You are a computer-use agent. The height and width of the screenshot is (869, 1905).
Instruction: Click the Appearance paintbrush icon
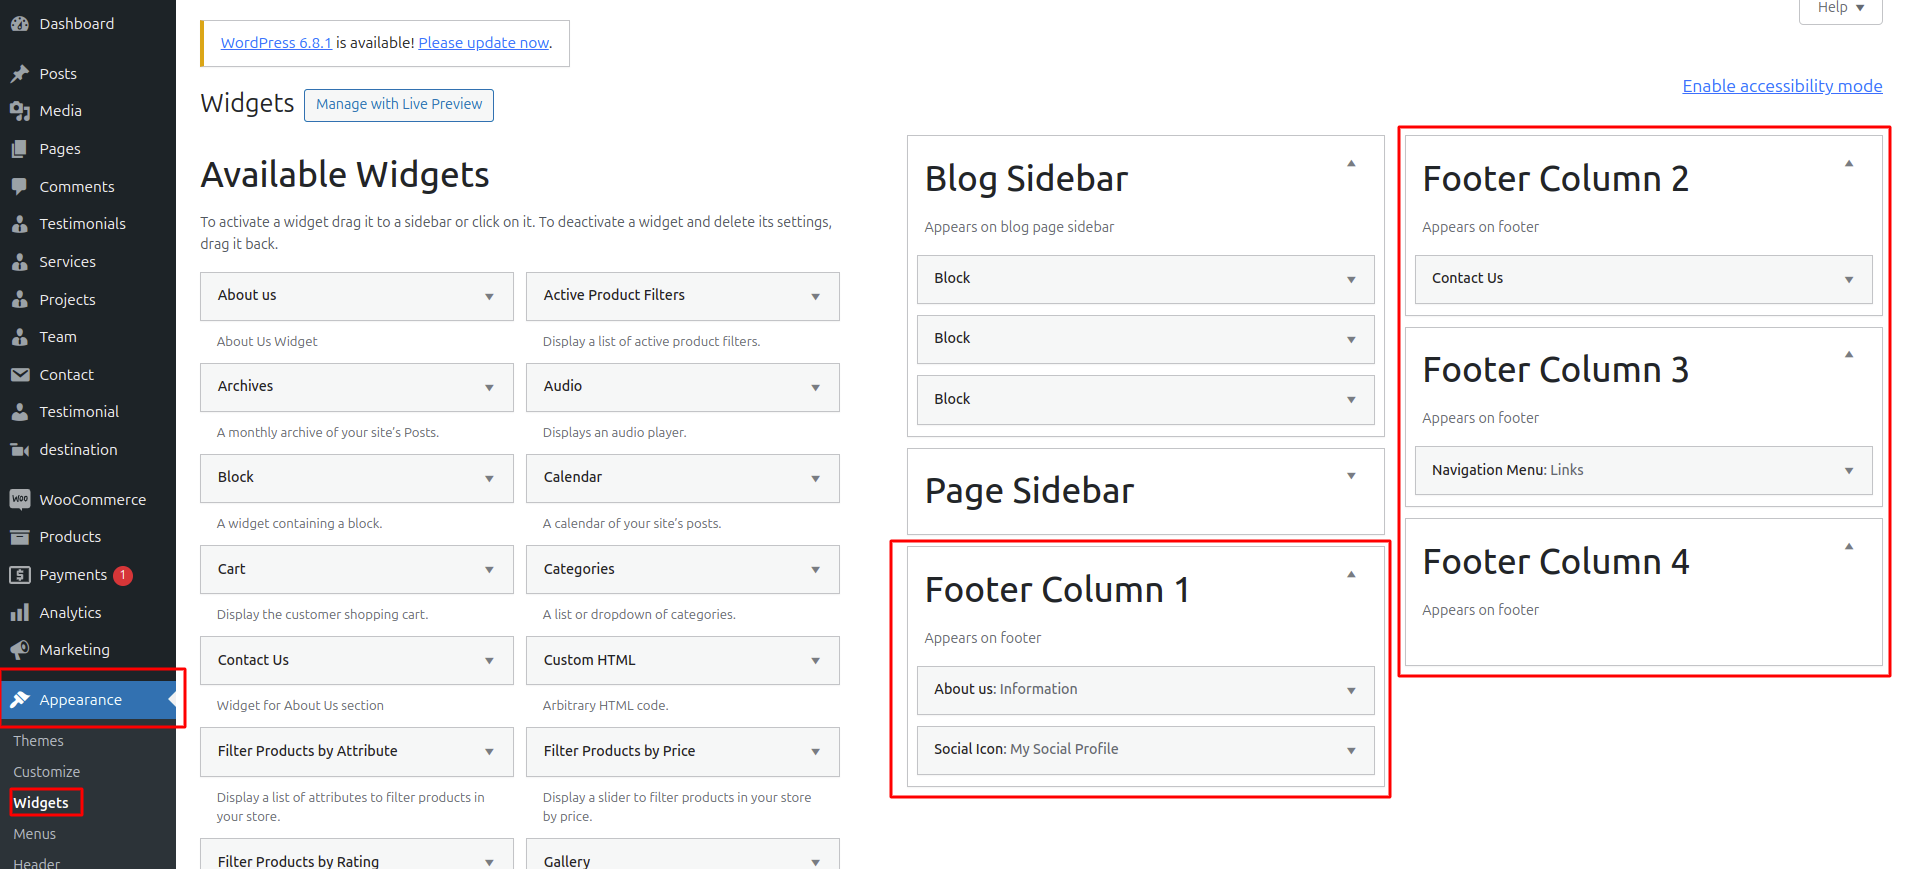pos(19,700)
